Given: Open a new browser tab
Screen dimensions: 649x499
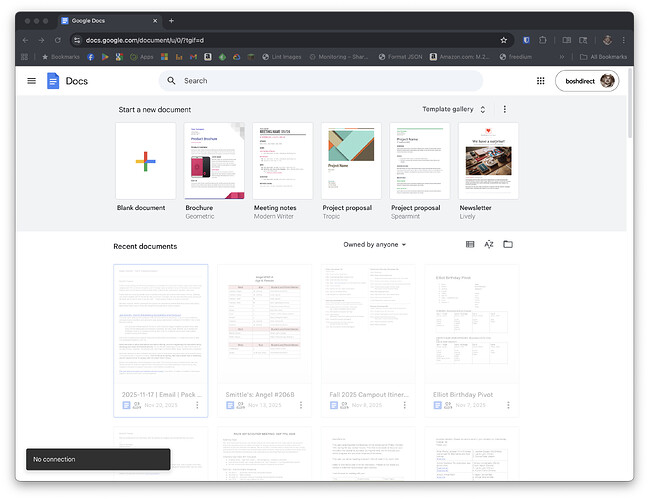Looking at the screenshot, I should pos(171,21).
